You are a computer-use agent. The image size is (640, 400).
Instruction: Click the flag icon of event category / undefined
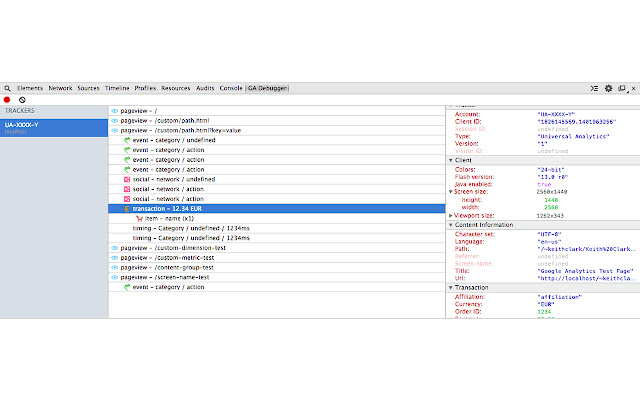point(126,140)
